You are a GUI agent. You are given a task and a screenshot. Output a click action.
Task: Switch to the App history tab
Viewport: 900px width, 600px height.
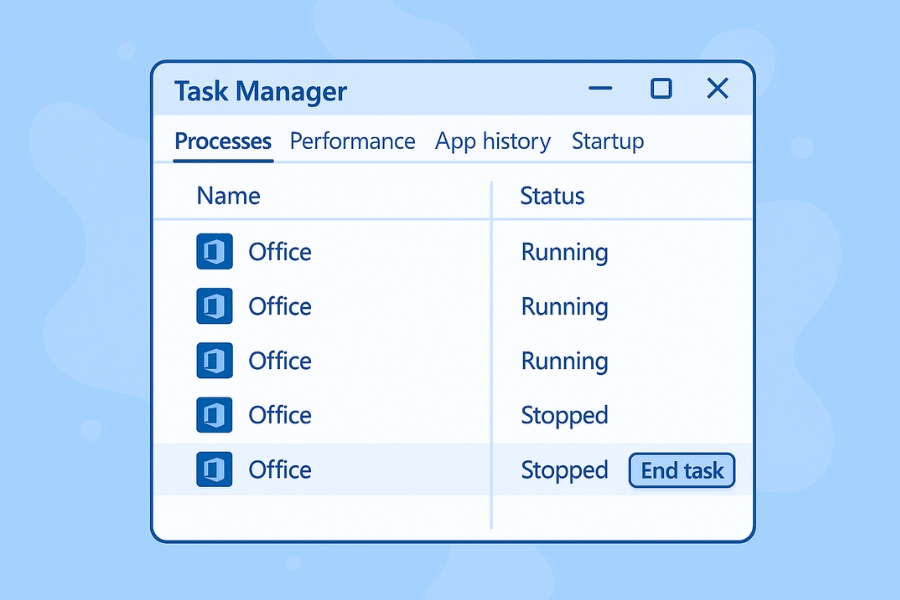pos(492,141)
